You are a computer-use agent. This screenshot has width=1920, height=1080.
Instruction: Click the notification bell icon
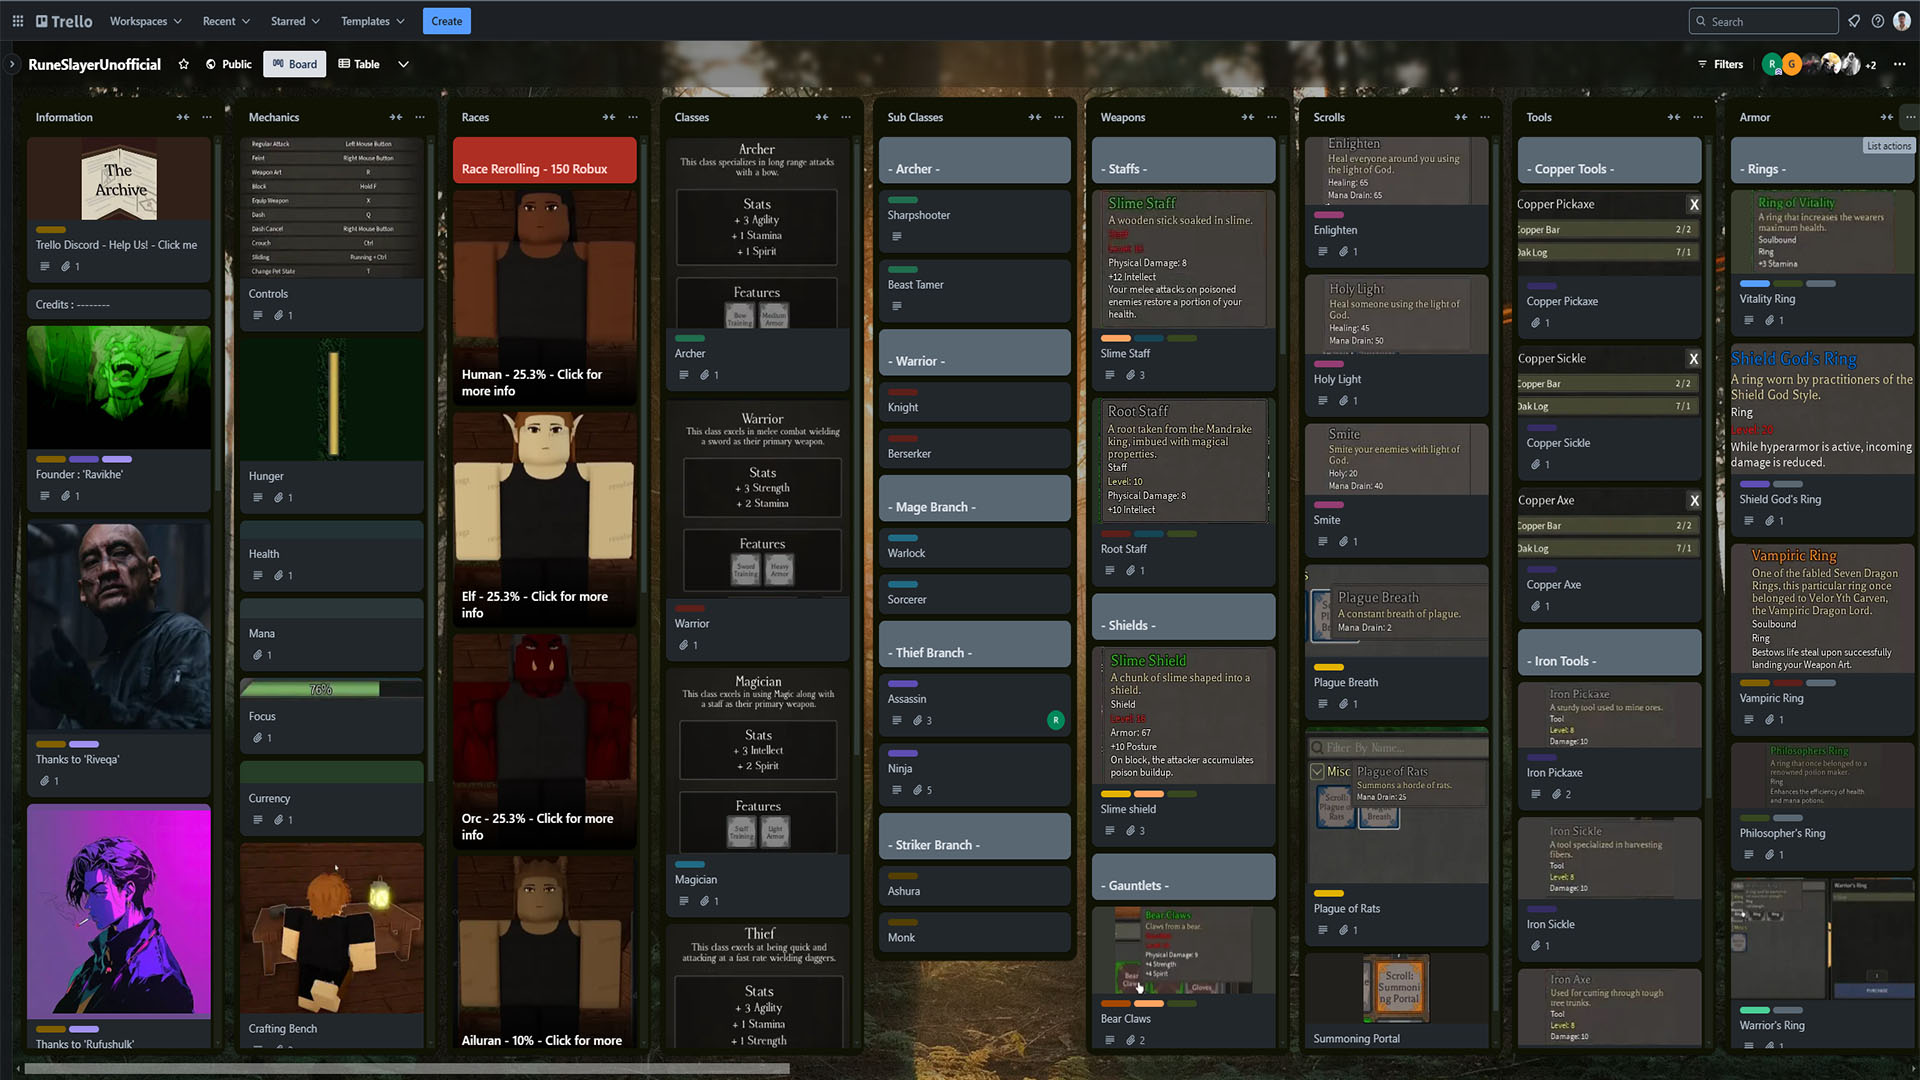tap(1855, 20)
